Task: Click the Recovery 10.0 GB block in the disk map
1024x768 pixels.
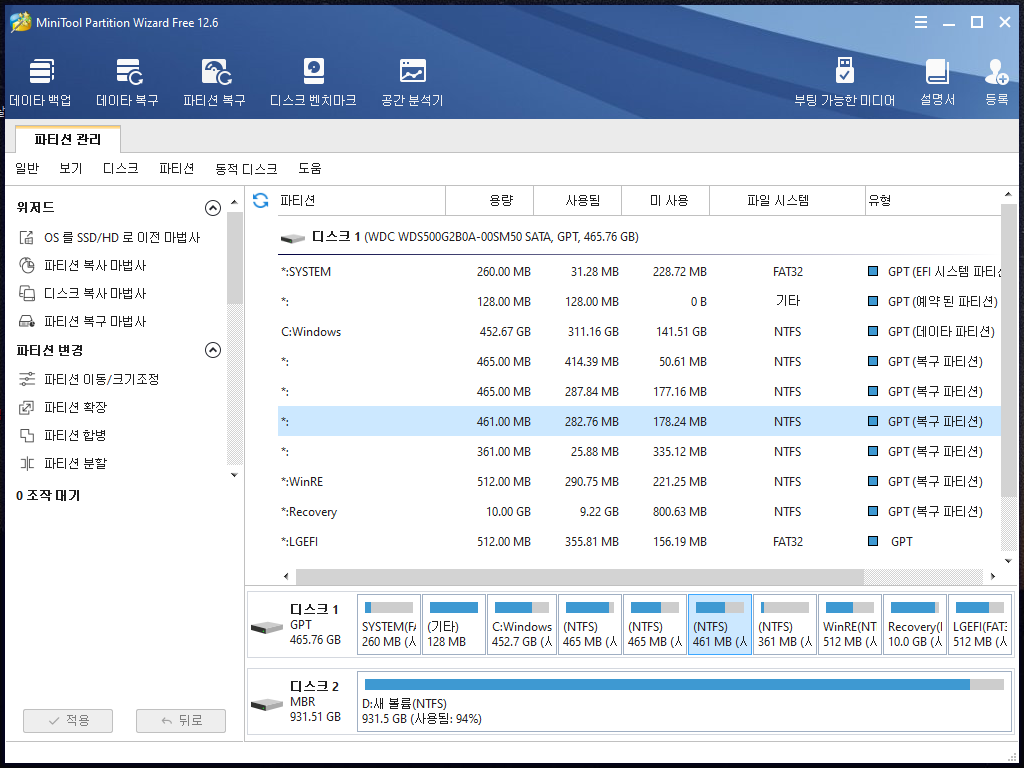Action: [x=914, y=625]
